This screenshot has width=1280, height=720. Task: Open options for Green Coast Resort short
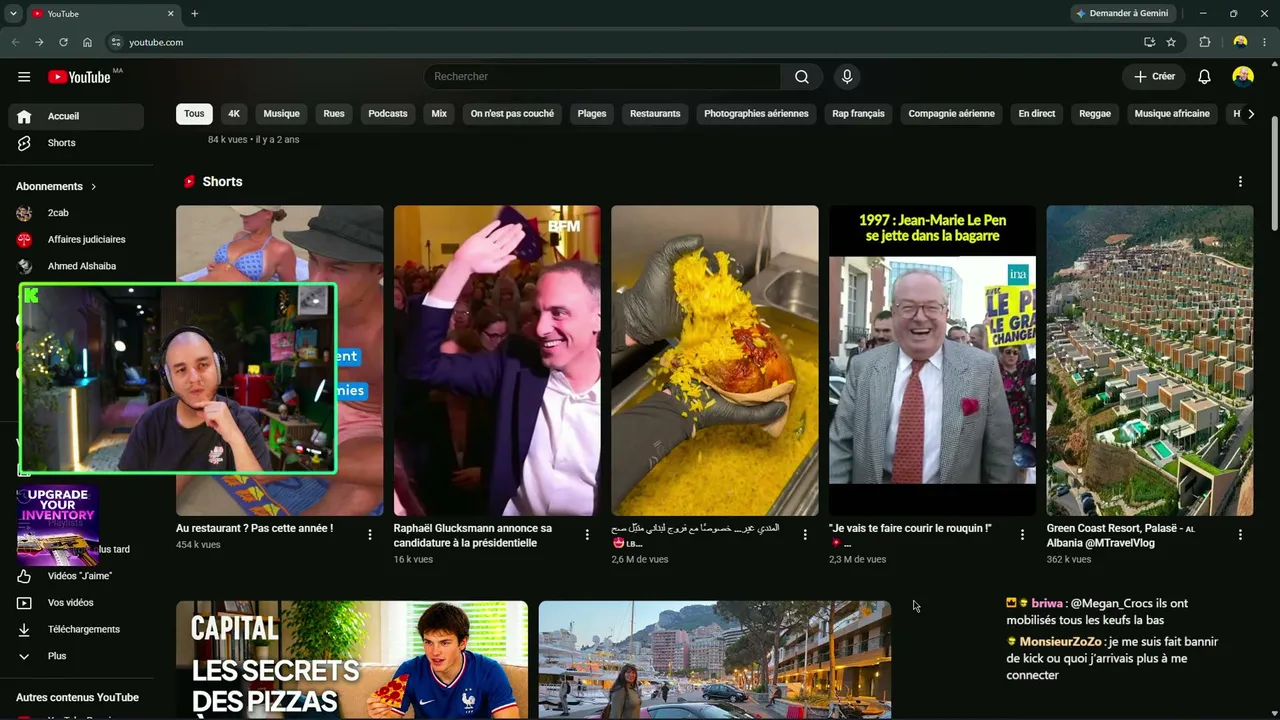click(x=1240, y=535)
